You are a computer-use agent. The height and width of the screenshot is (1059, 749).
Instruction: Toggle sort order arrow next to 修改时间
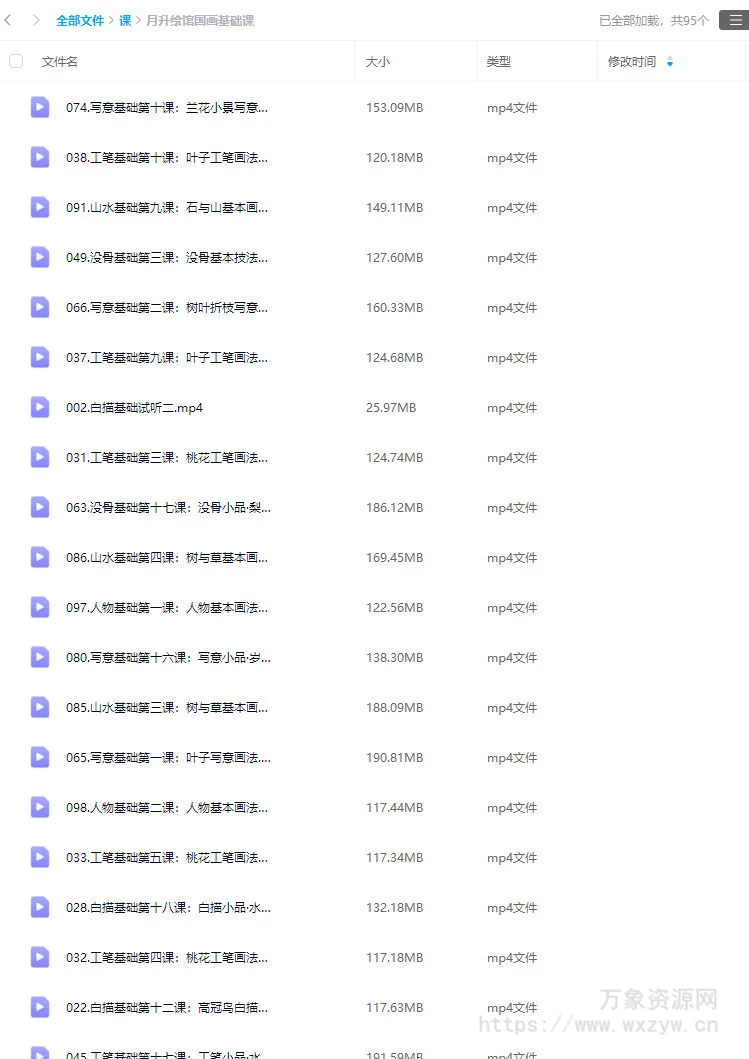pos(670,61)
